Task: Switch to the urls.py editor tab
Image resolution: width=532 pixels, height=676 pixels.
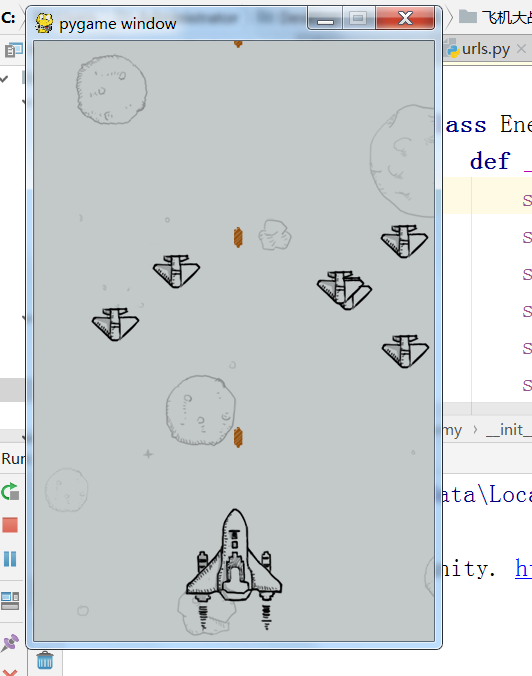Action: (x=485, y=49)
